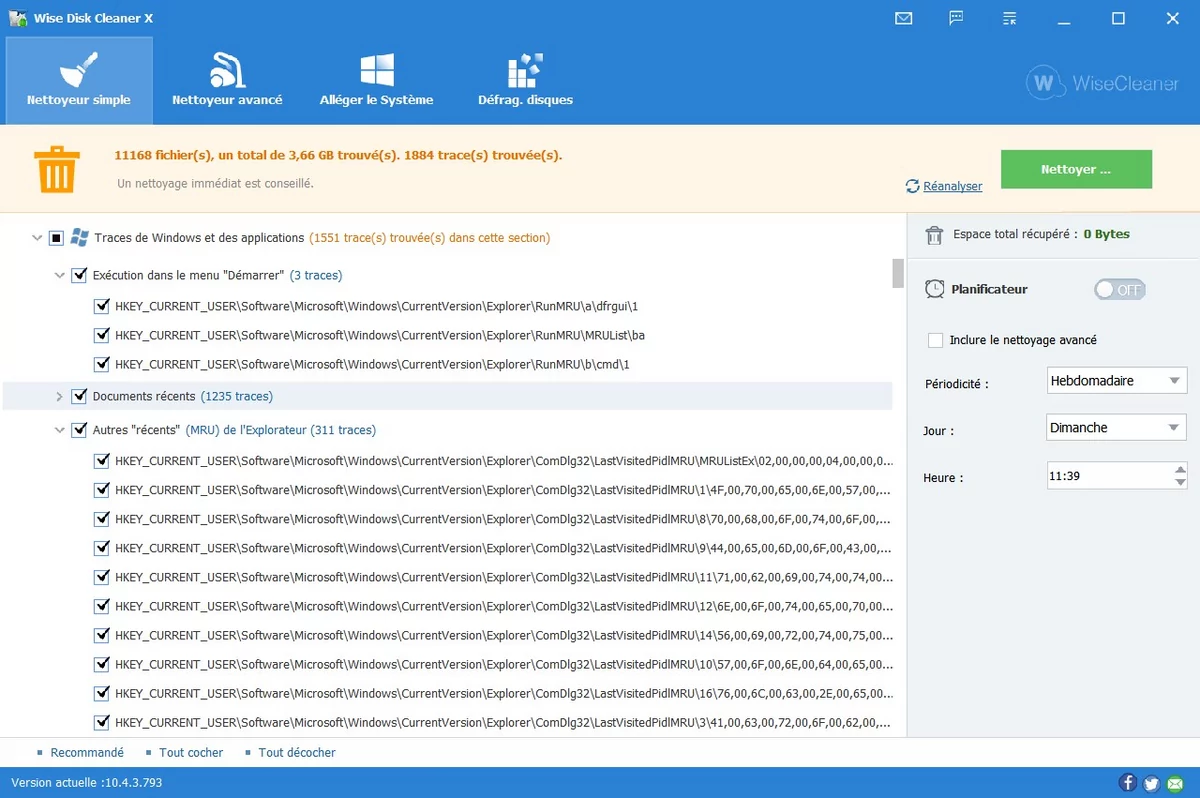Uncheck the LastVisitedPidlMRU\11\71 entry checkbox

click(x=101, y=577)
